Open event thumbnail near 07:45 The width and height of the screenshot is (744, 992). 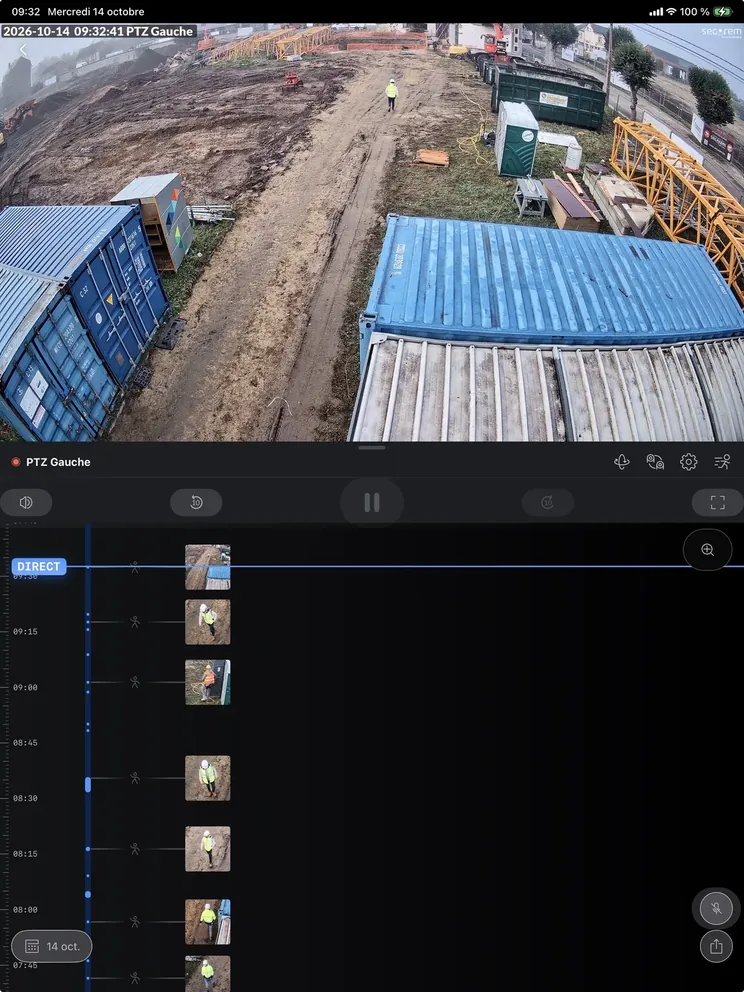(x=208, y=974)
